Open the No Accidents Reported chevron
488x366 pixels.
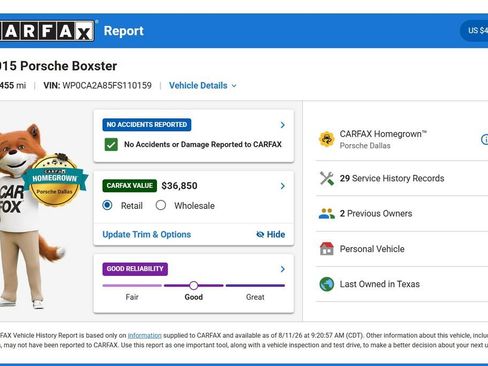coord(283,125)
